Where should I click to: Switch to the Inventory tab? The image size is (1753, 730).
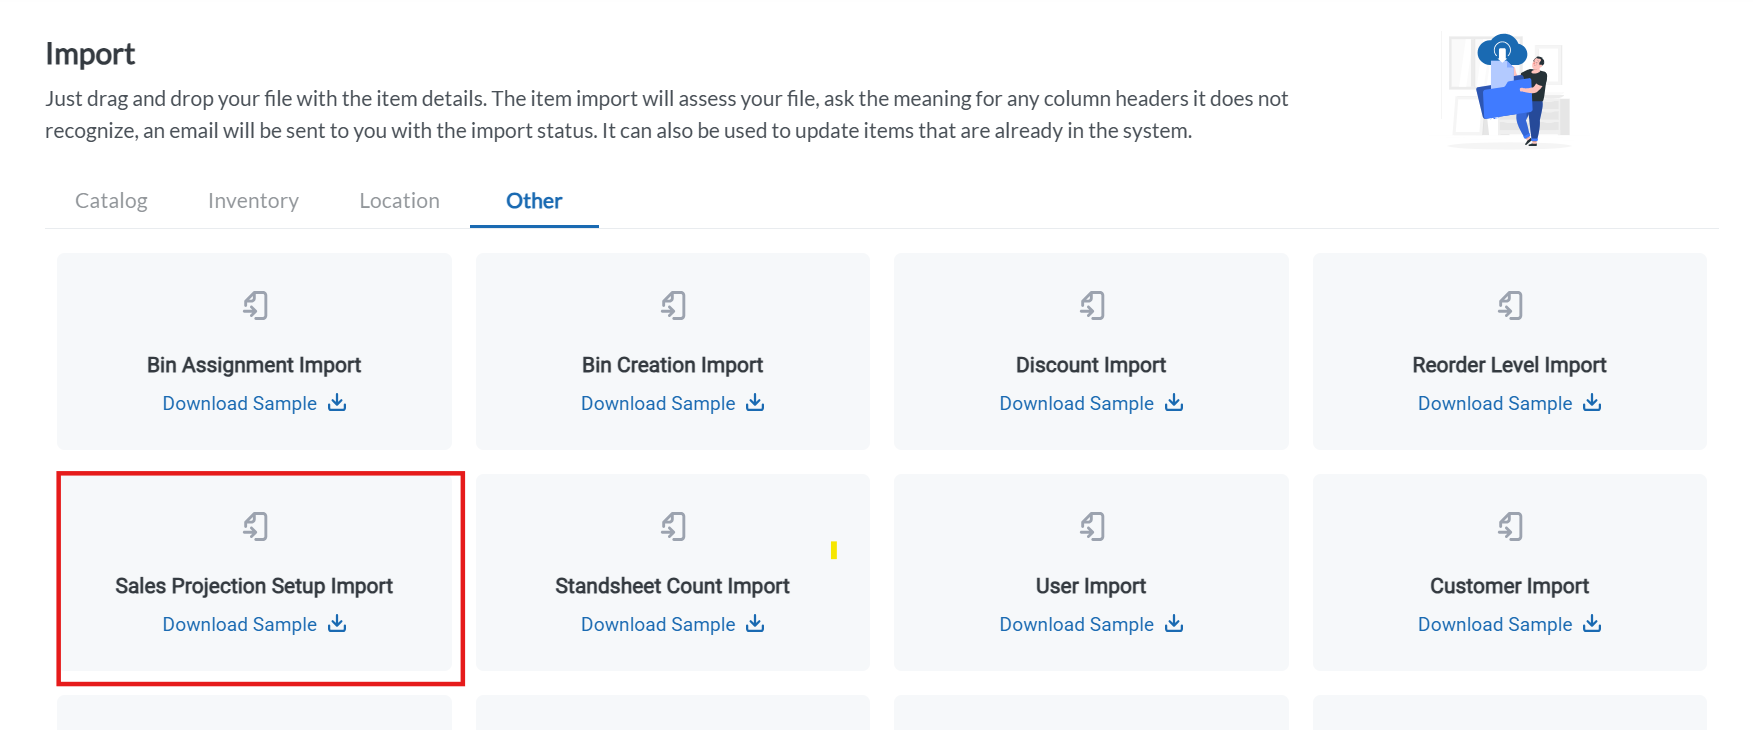253,201
